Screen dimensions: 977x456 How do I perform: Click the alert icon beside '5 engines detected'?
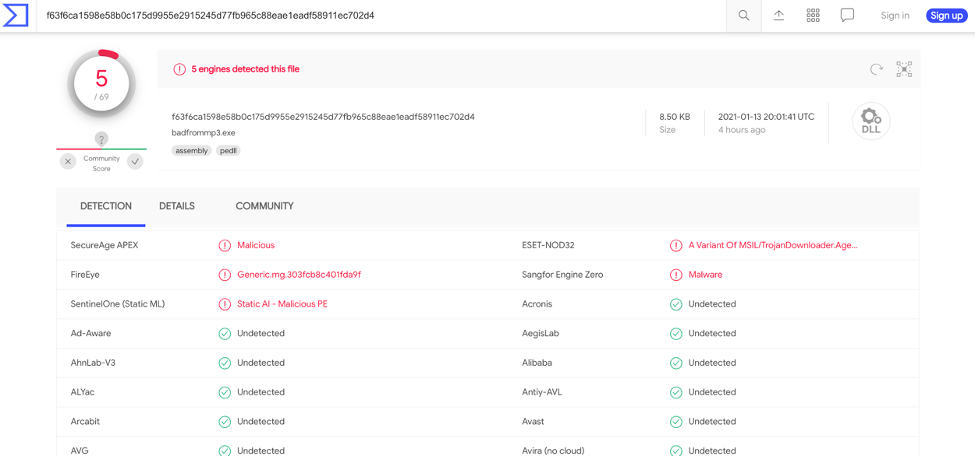179,69
